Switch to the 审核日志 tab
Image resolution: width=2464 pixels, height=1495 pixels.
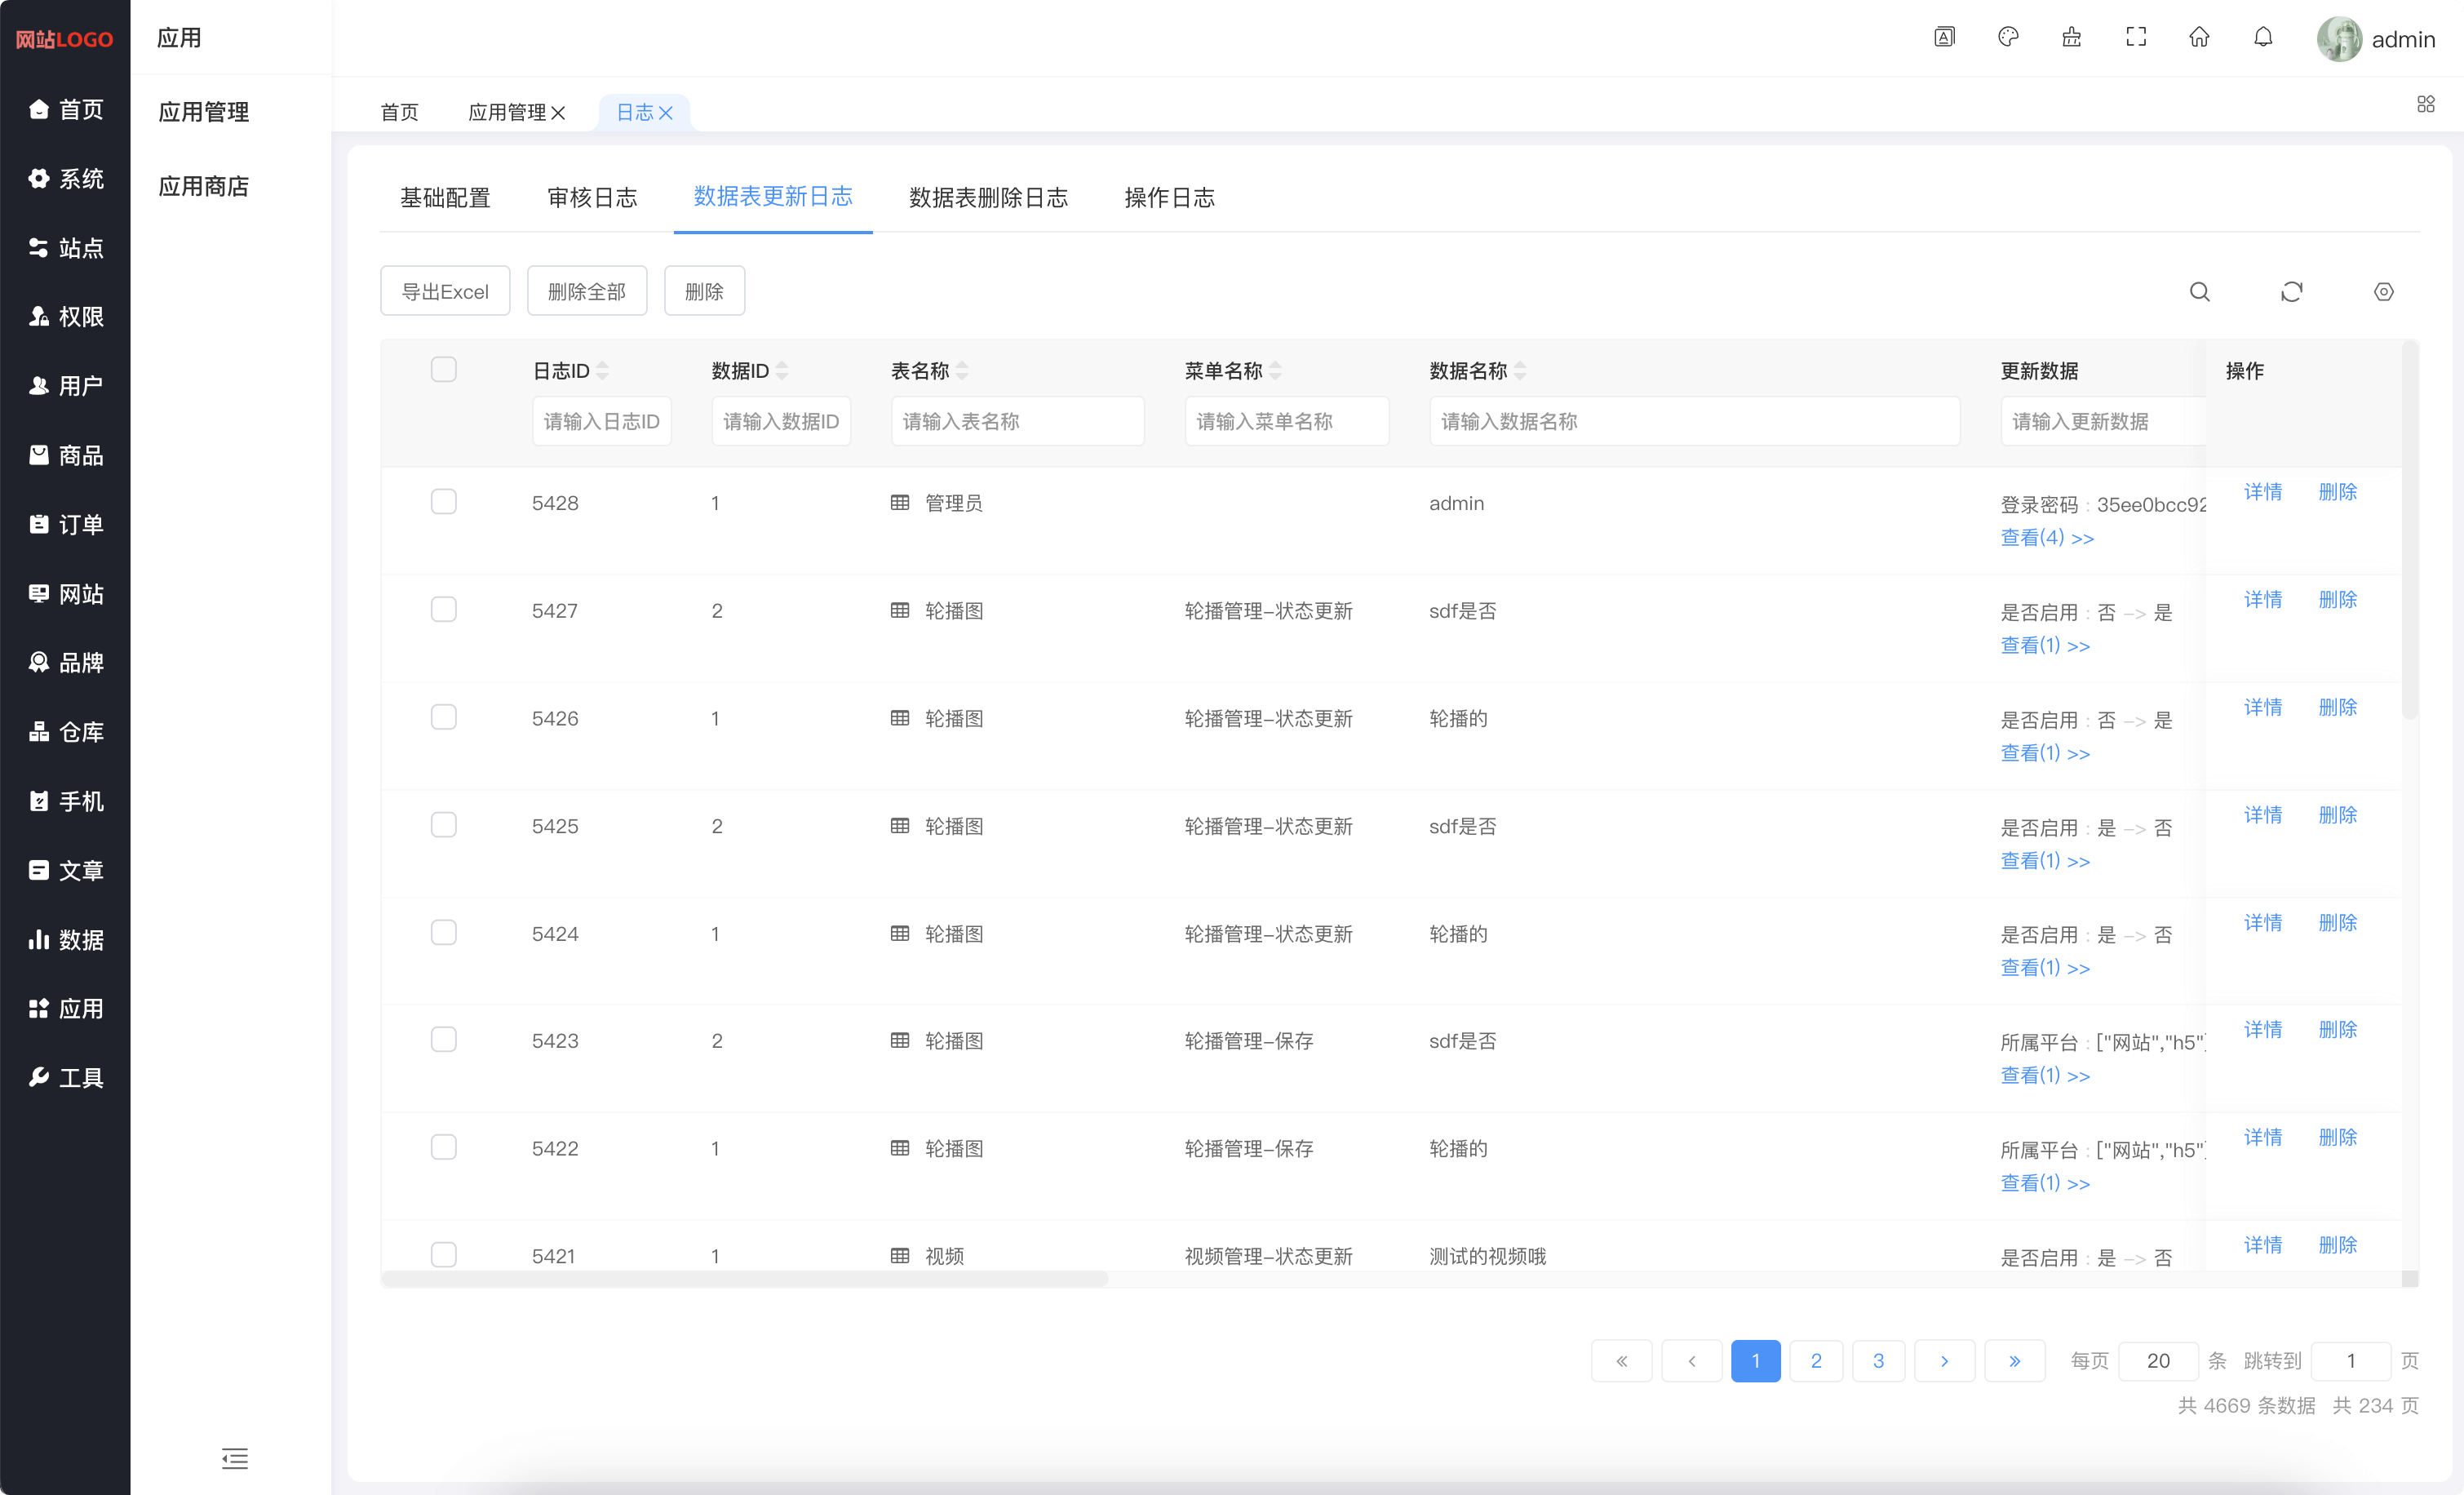point(592,197)
